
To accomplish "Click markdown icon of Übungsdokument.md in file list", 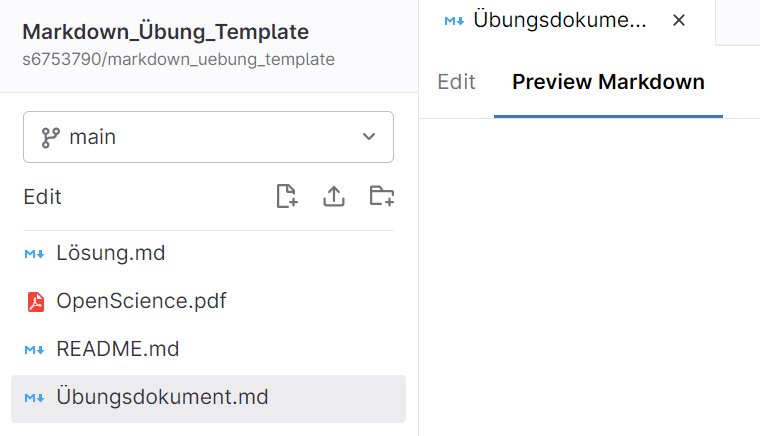I will pyautogui.click(x=34, y=398).
